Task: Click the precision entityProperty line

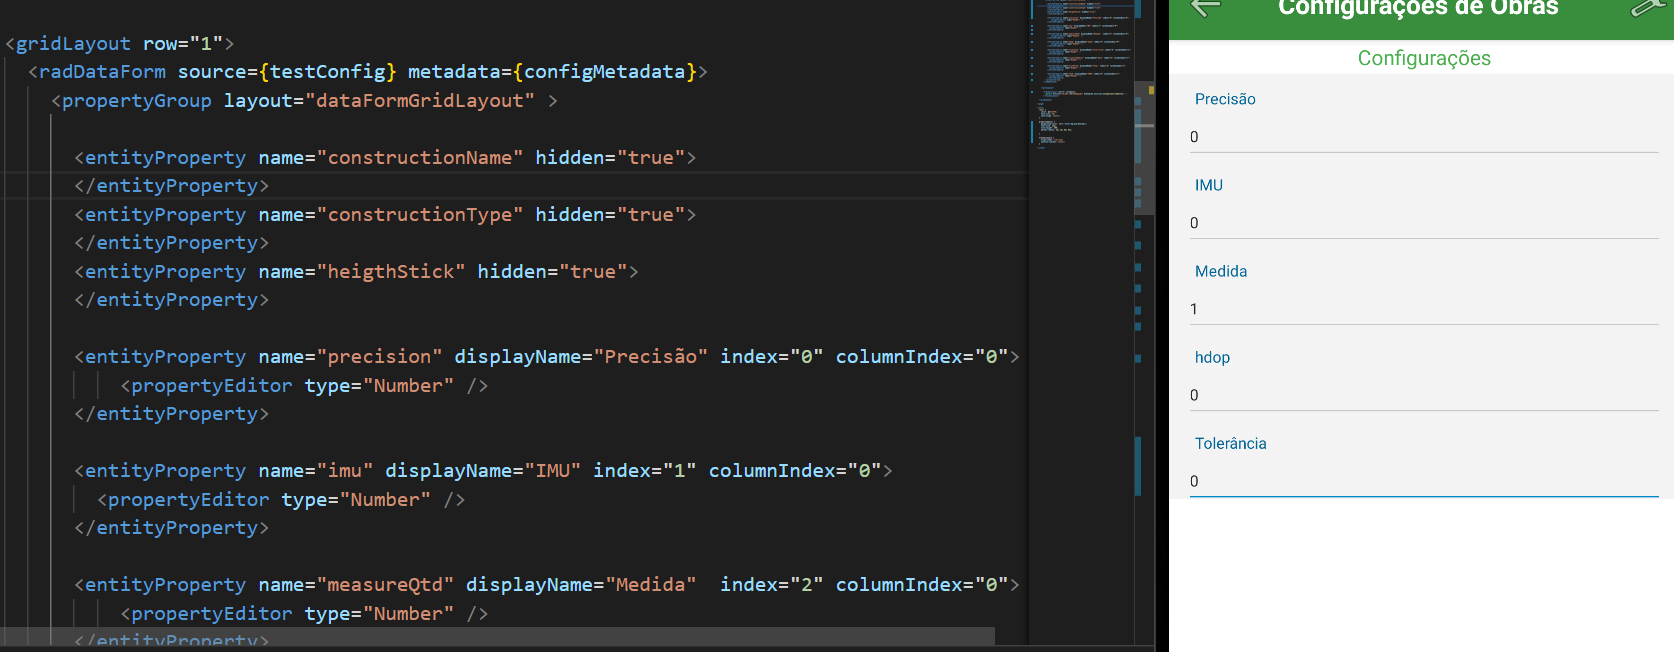Action: [x=547, y=356]
